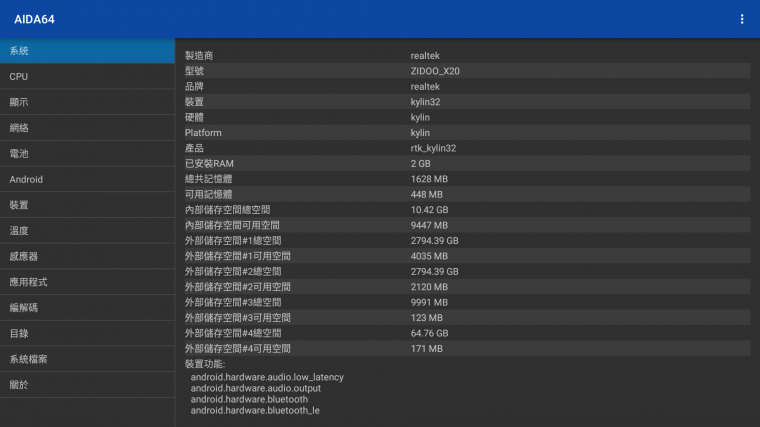The image size is (760, 427).
Task: Open the 應用程式 list
Action: click(87, 282)
